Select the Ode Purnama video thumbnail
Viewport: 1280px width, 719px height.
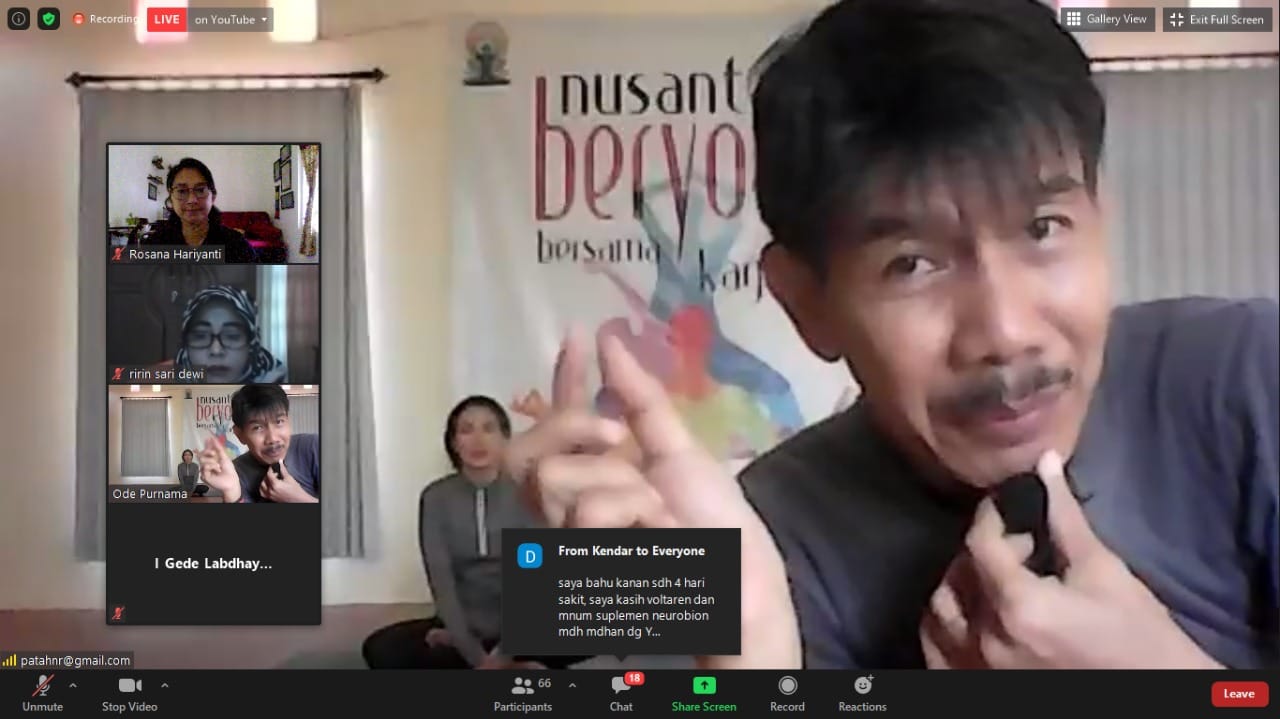[x=213, y=443]
